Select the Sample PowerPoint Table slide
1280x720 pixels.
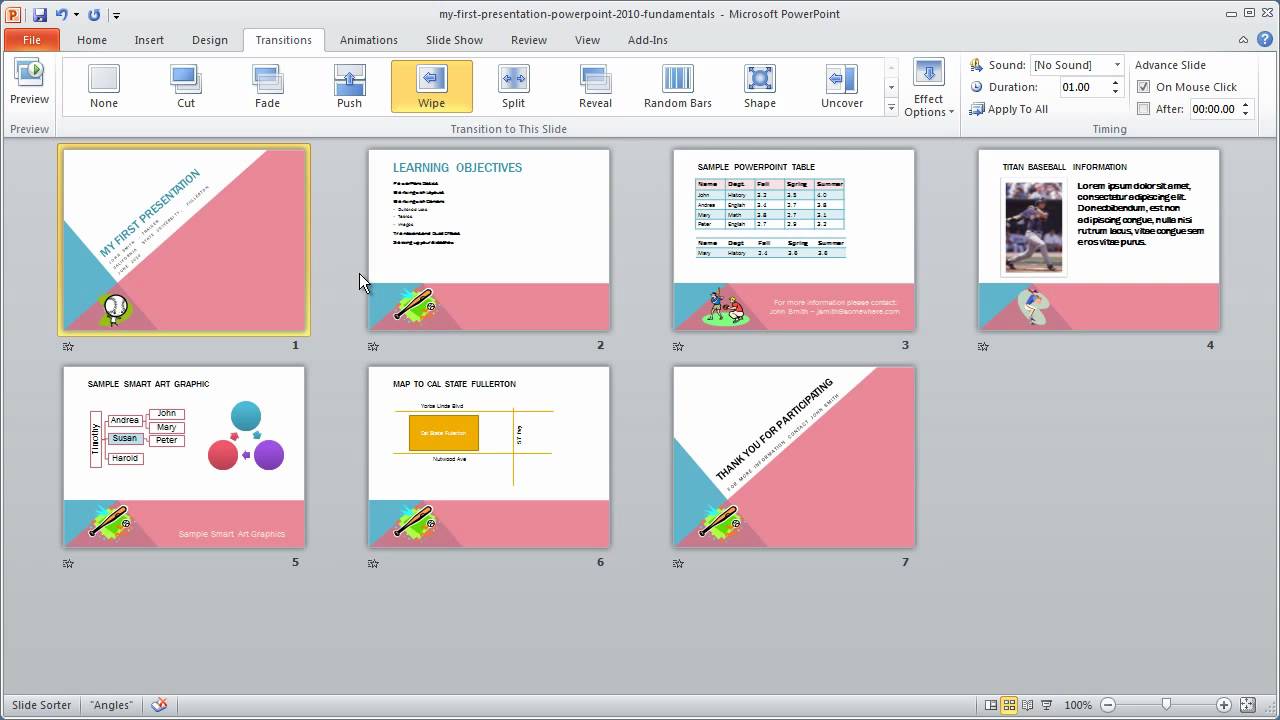pos(794,240)
